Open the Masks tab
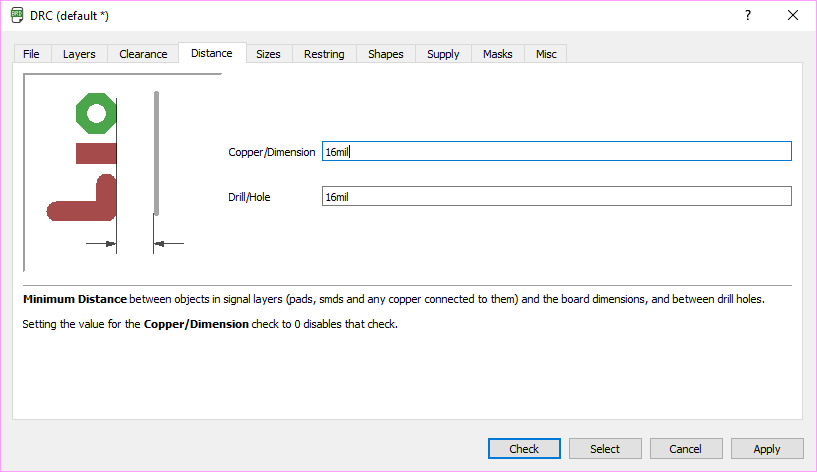 pyautogui.click(x=498, y=54)
